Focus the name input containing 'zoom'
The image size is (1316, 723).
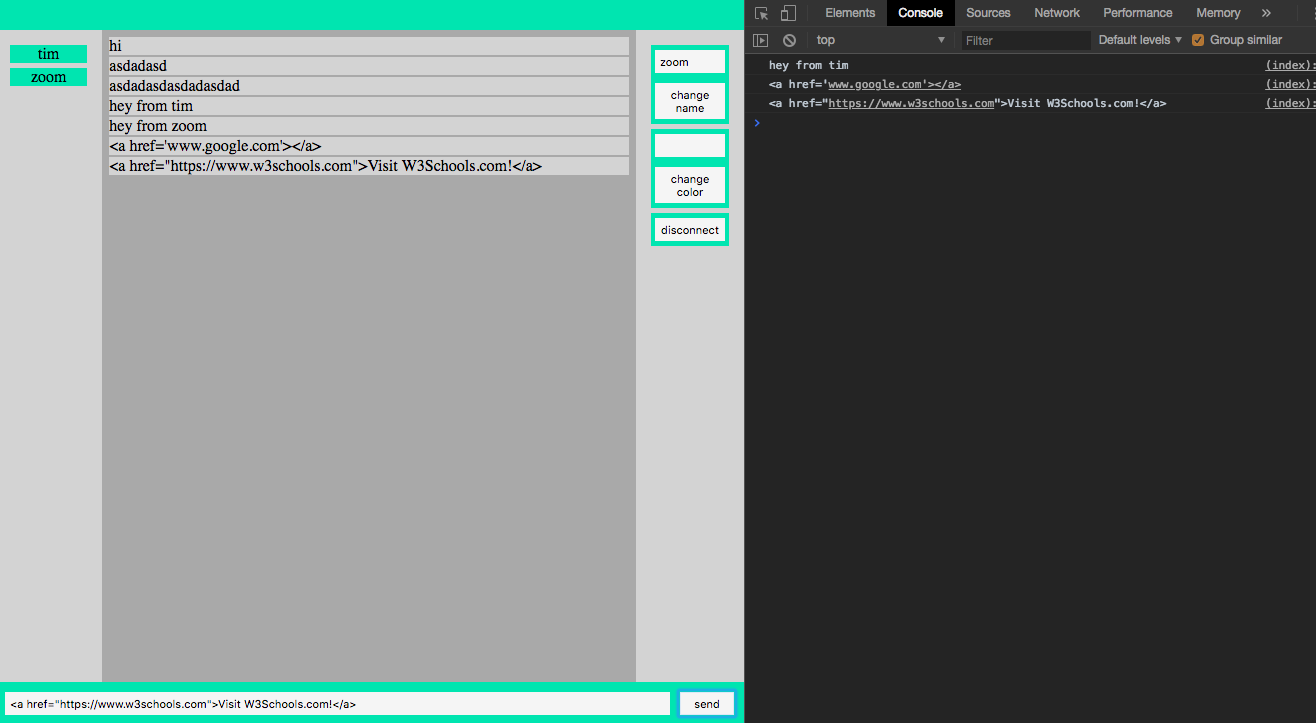pyautogui.click(x=690, y=62)
